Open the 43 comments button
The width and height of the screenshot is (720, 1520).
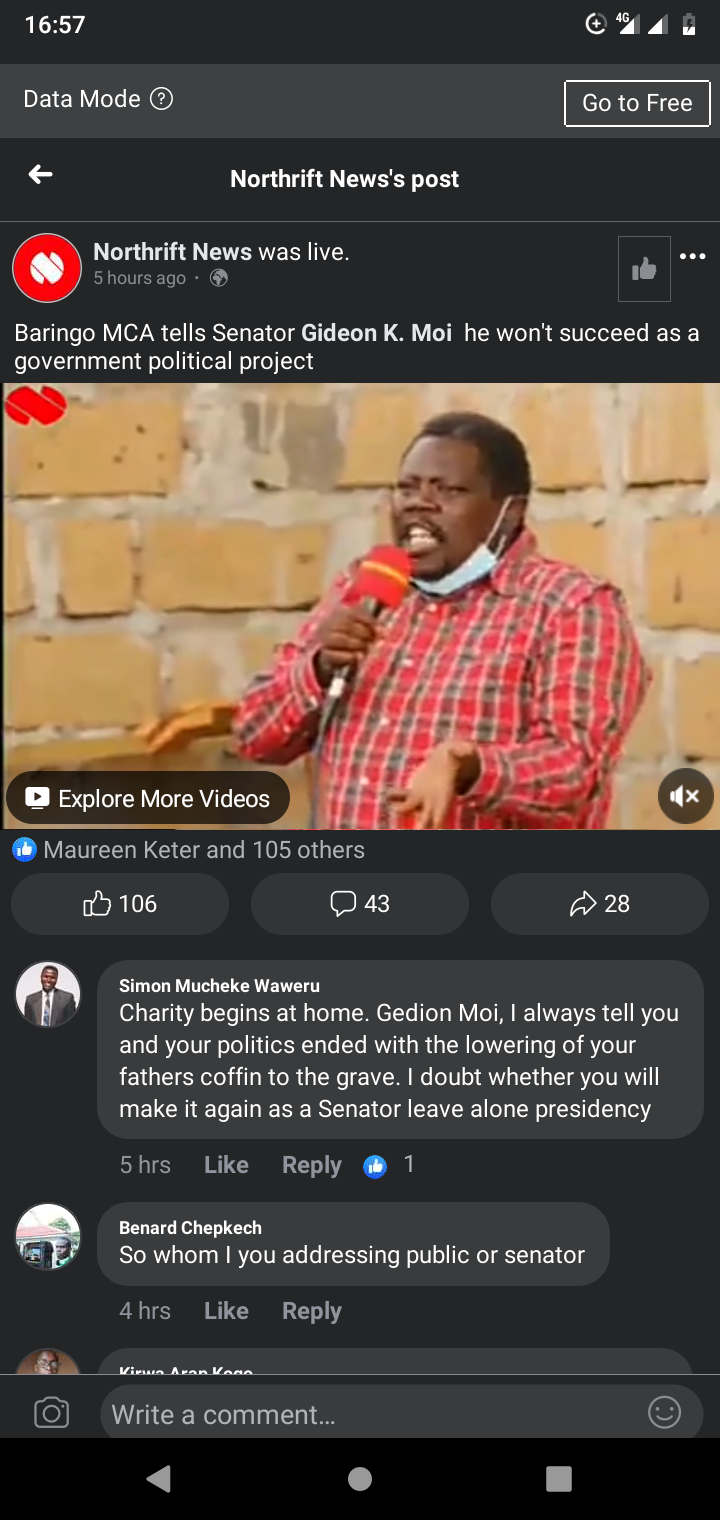(x=360, y=904)
